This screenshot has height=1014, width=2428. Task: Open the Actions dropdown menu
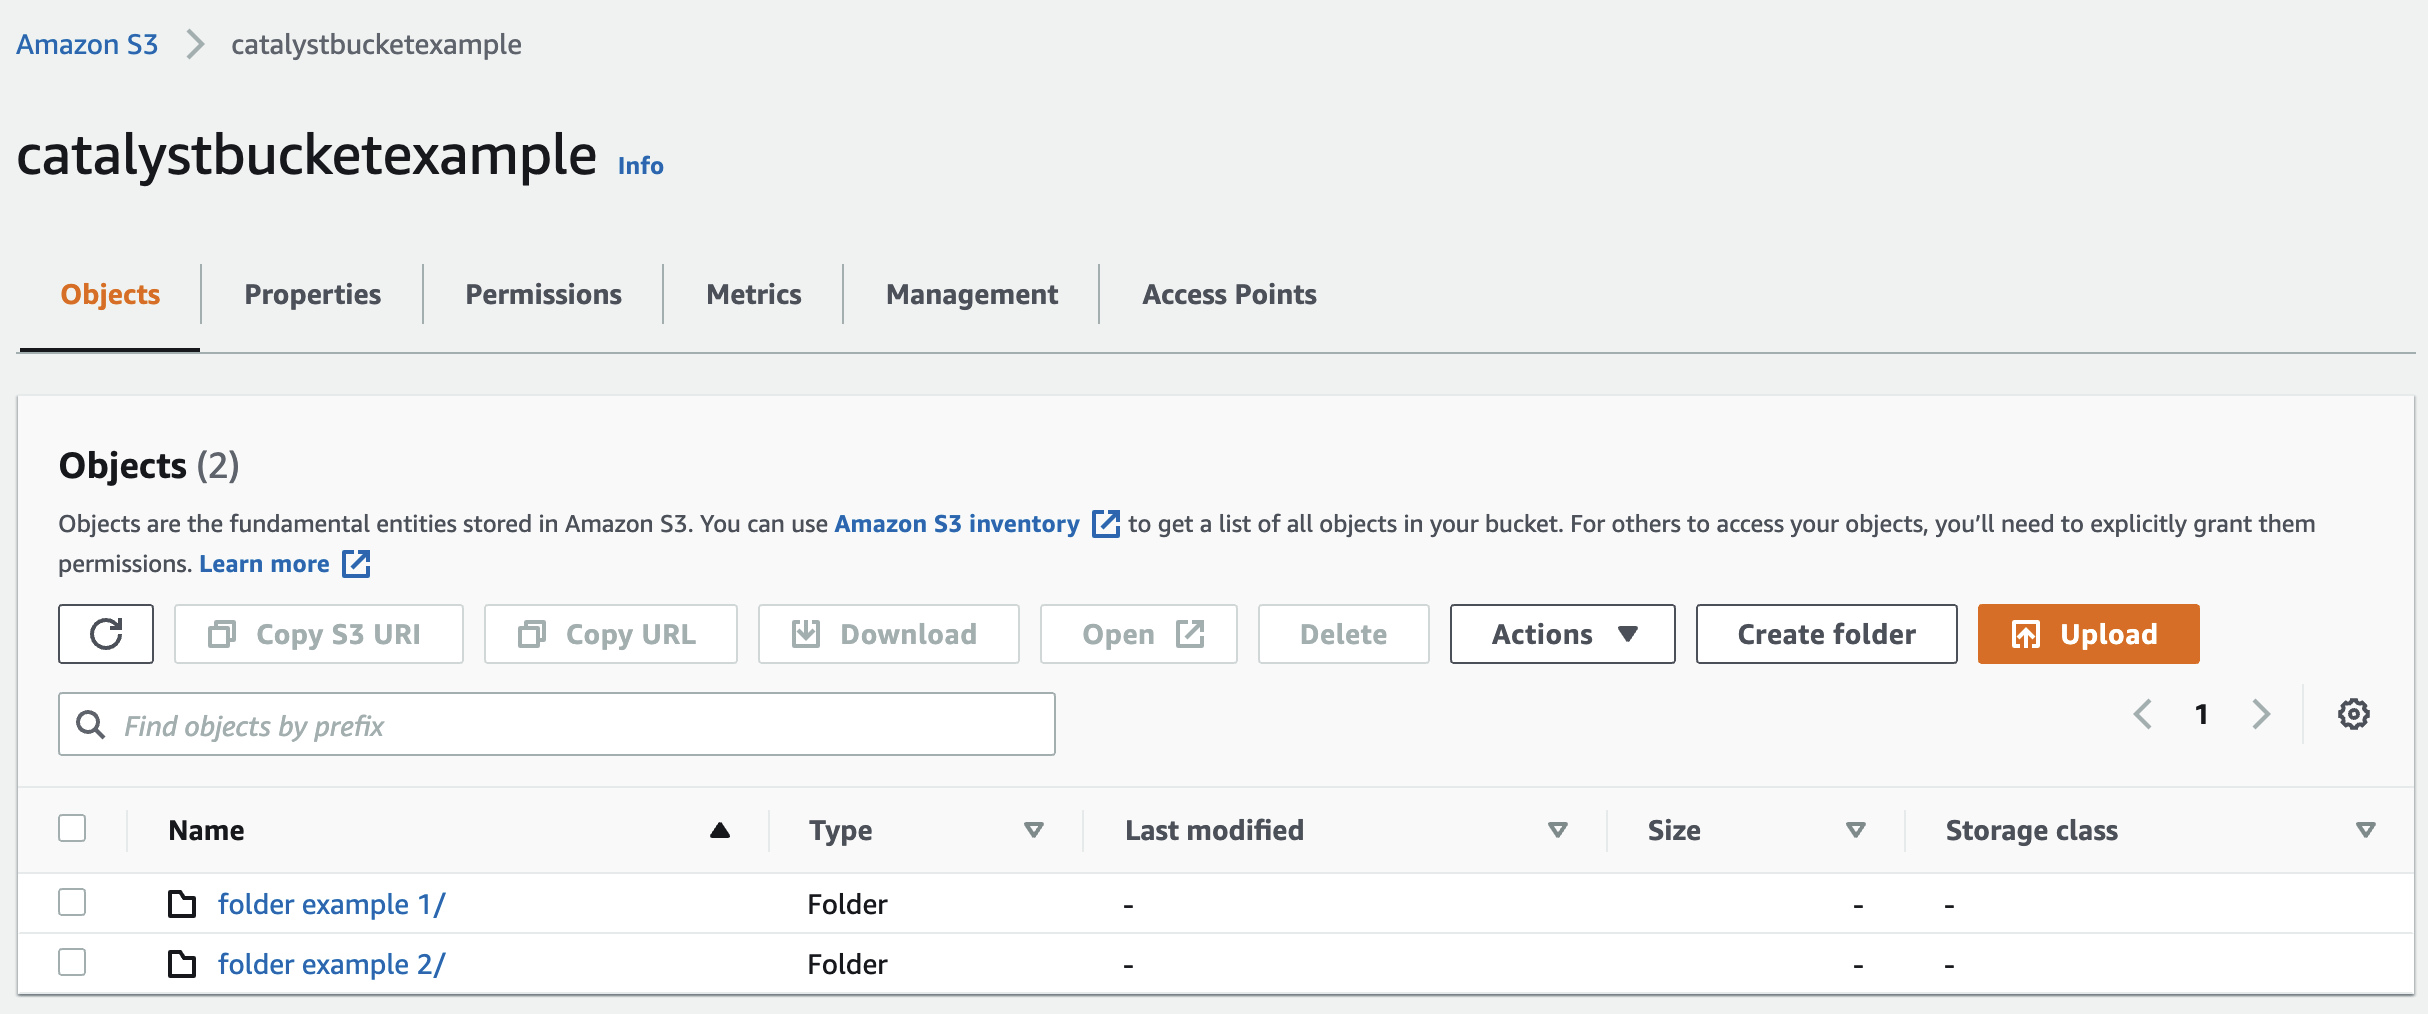pyautogui.click(x=1562, y=634)
